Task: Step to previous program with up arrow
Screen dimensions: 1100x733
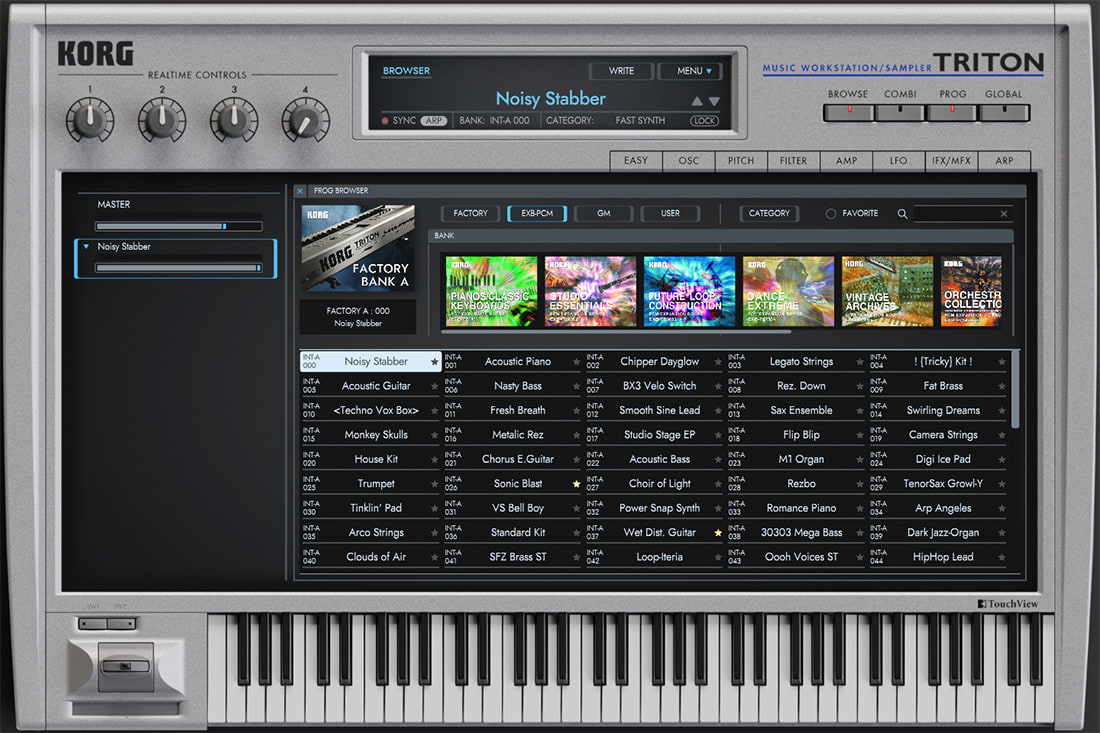Action: click(x=697, y=101)
